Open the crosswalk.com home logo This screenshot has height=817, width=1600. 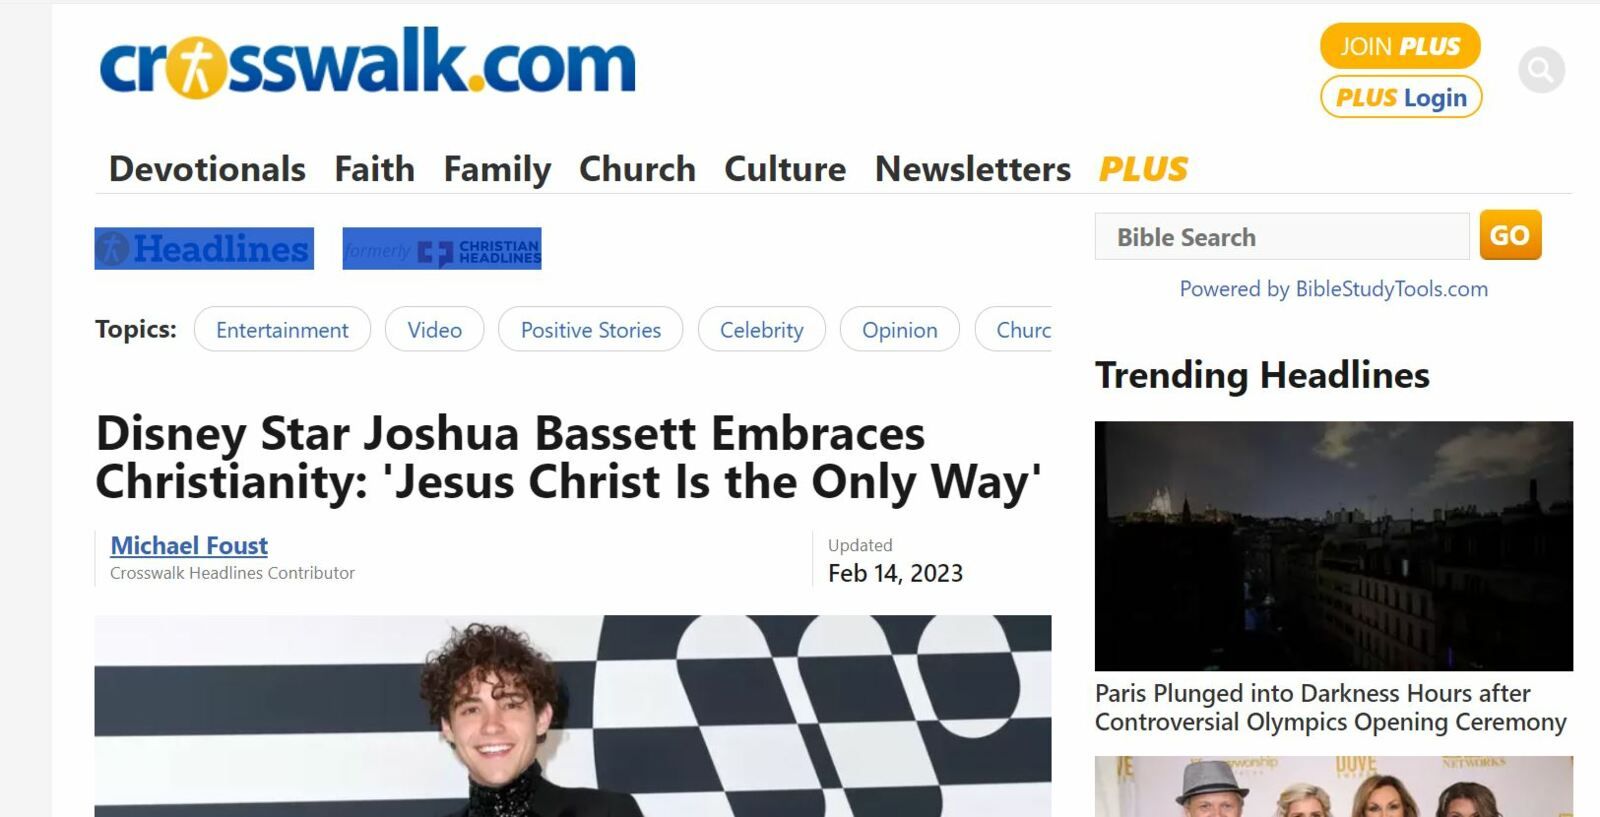[367, 64]
